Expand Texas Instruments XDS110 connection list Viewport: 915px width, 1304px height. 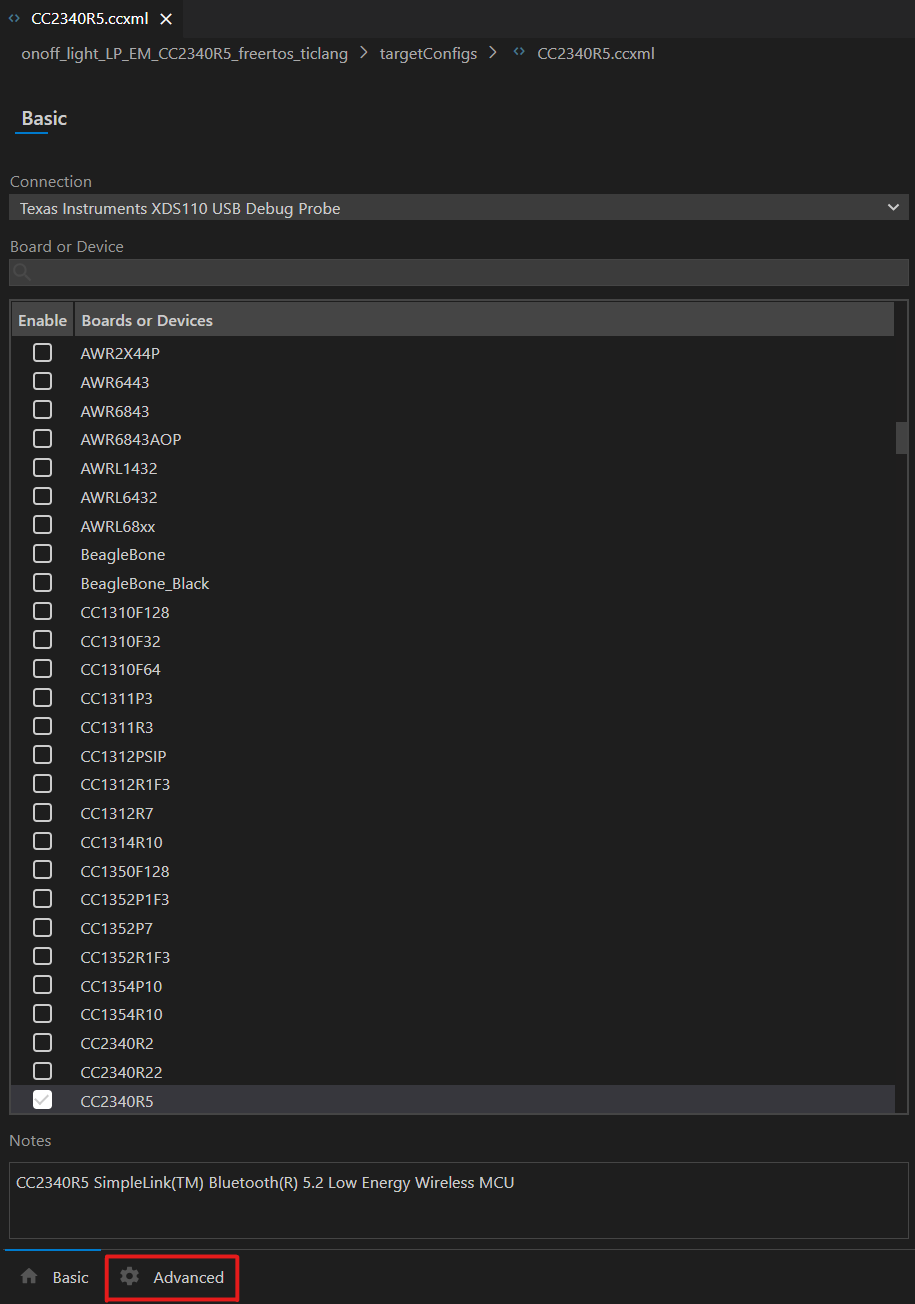[450, 208]
